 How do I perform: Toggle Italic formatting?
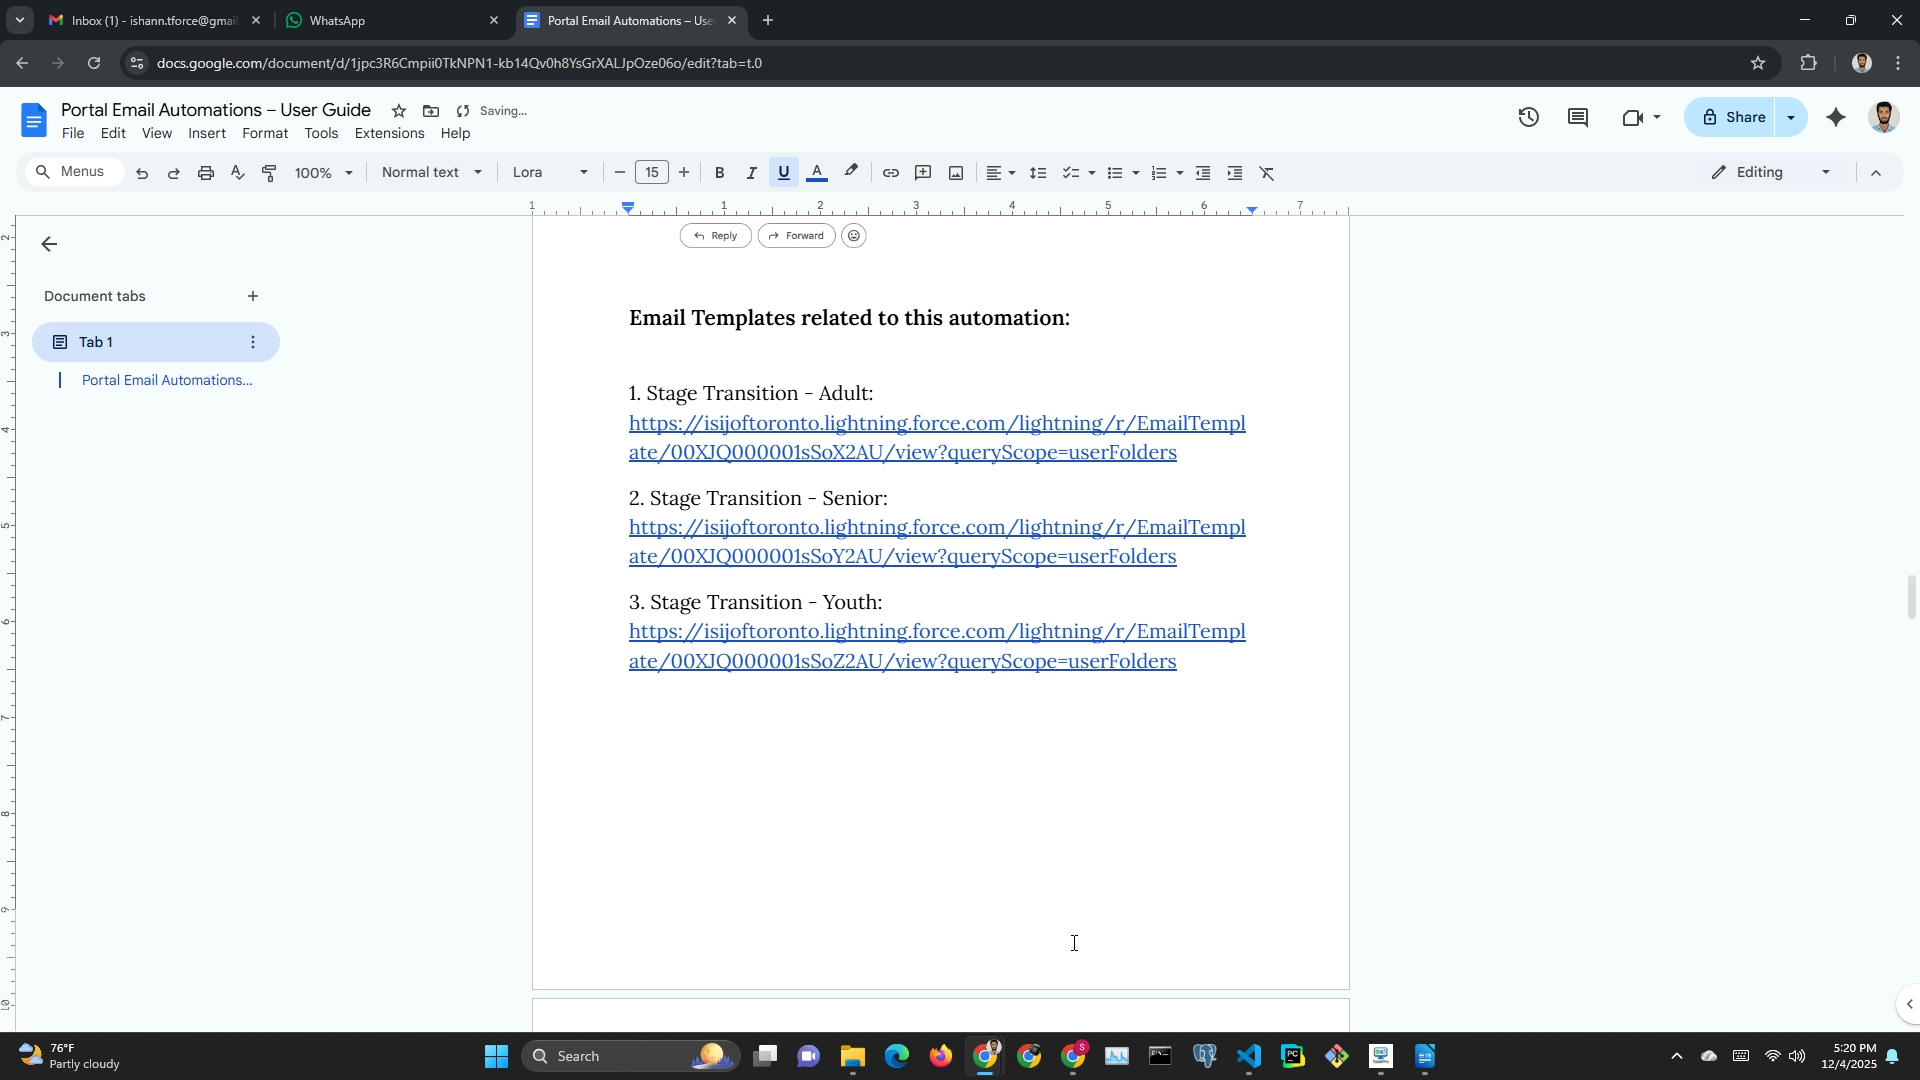coord(751,173)
